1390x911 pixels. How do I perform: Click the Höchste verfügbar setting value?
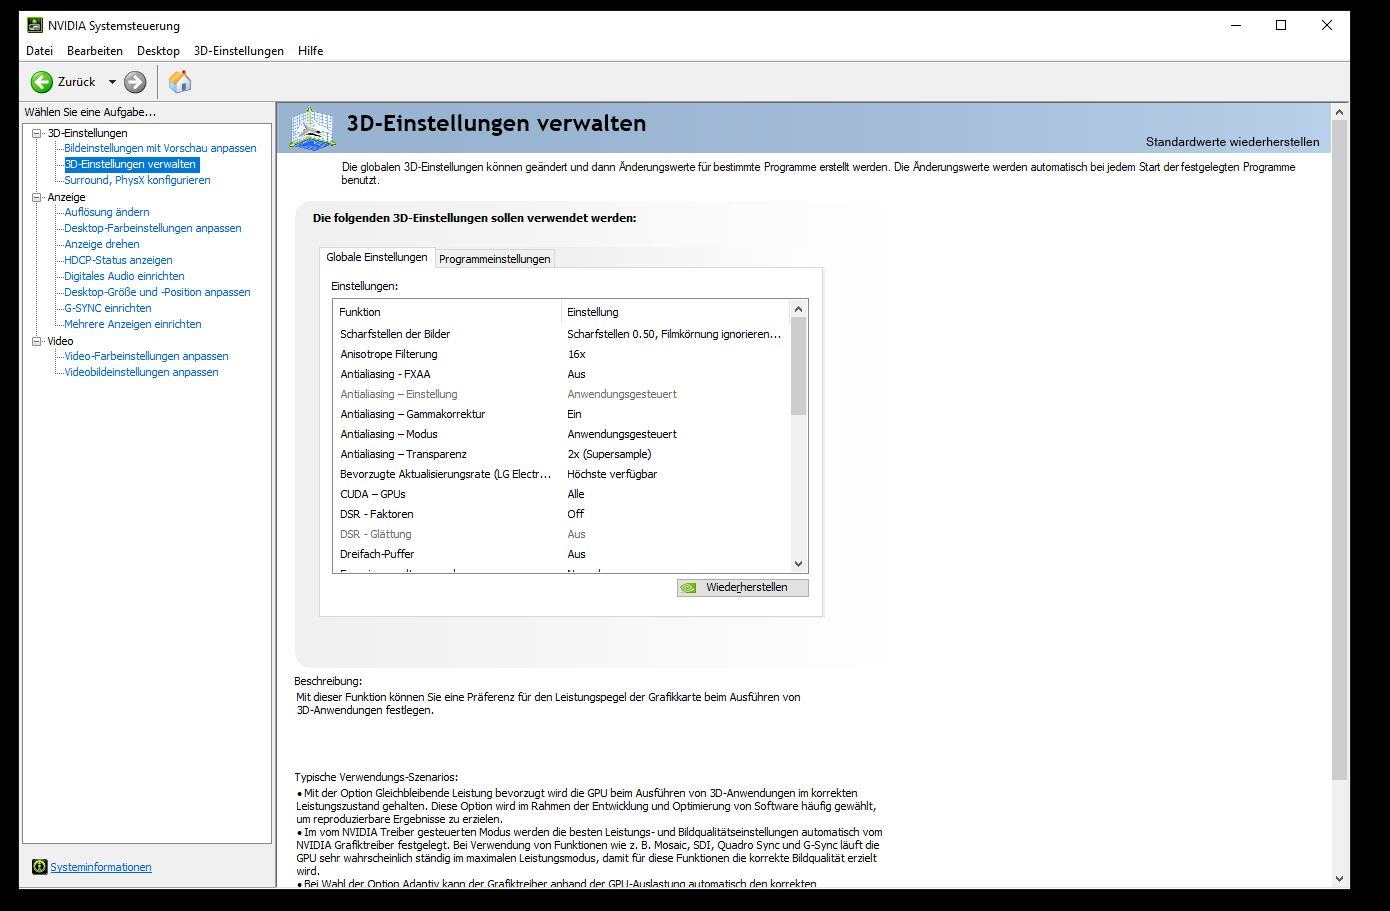pos(612,474)
